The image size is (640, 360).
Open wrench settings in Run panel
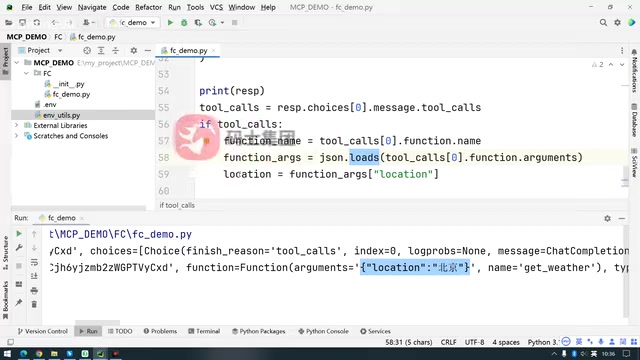pos(19,248)
